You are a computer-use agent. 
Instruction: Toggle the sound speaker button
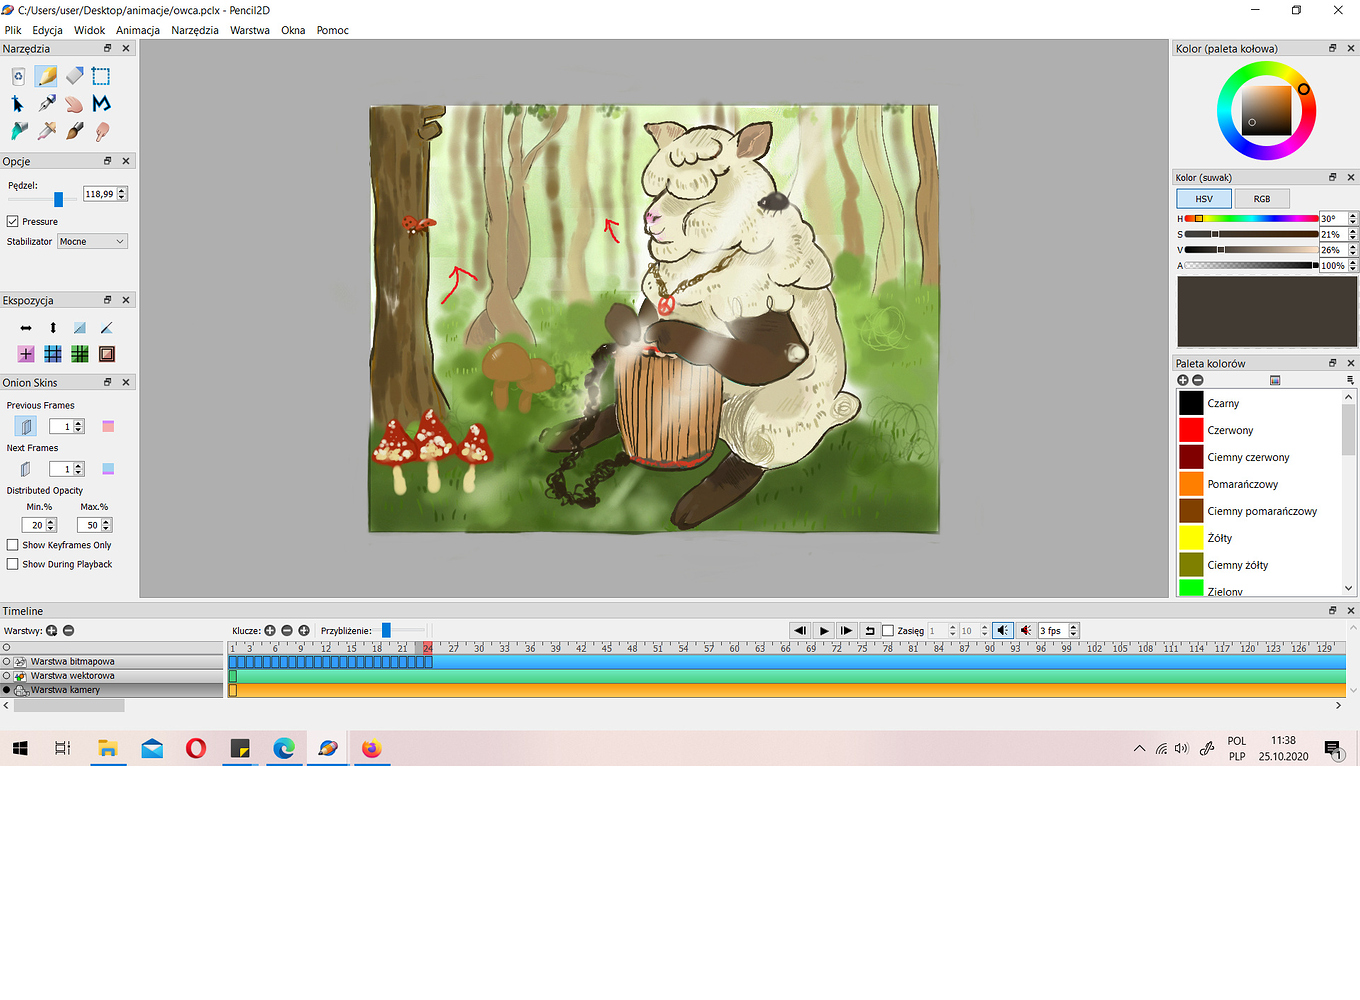click(x=1002, y=630)
